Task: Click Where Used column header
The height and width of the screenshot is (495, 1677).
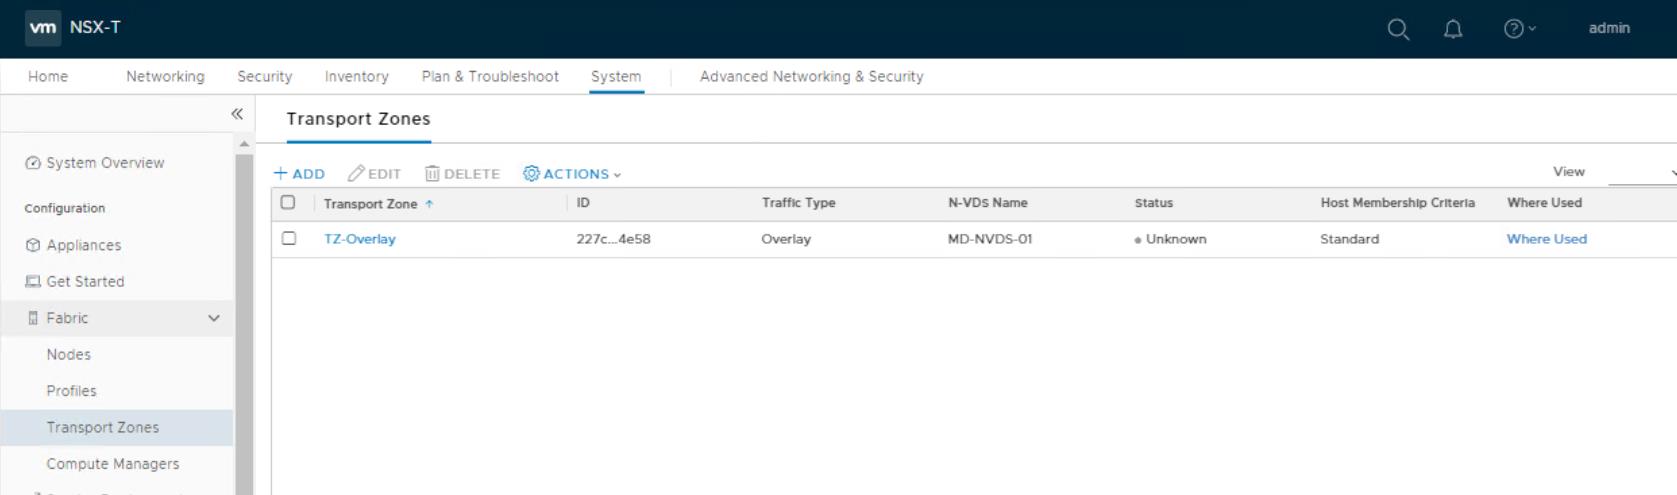Action: click(1544, 203)
